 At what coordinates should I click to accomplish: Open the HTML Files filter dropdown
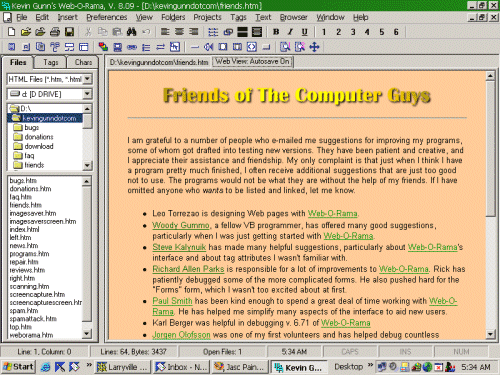pos(87,79)
